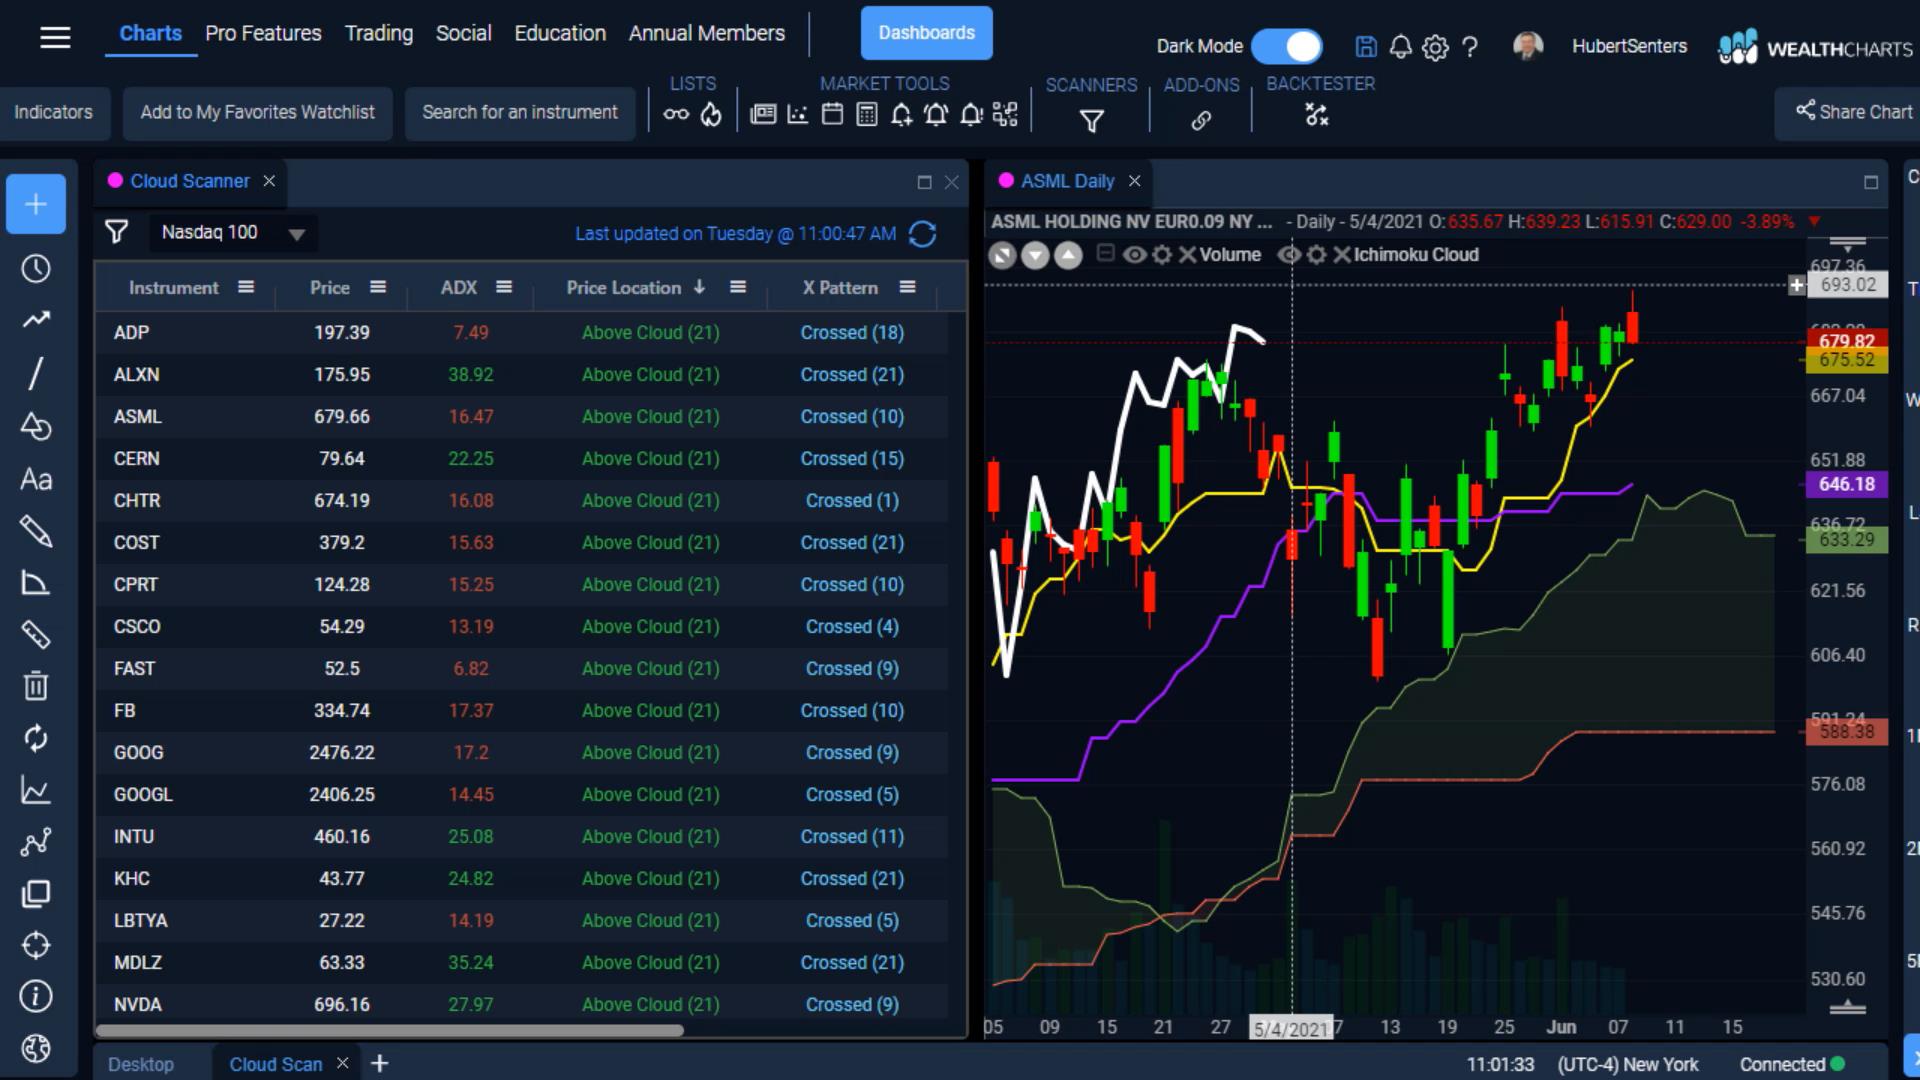The height and width of the screenshot is (1080, 1920).
Task: Click the add alert bell icon
Action: click(902, 115)
